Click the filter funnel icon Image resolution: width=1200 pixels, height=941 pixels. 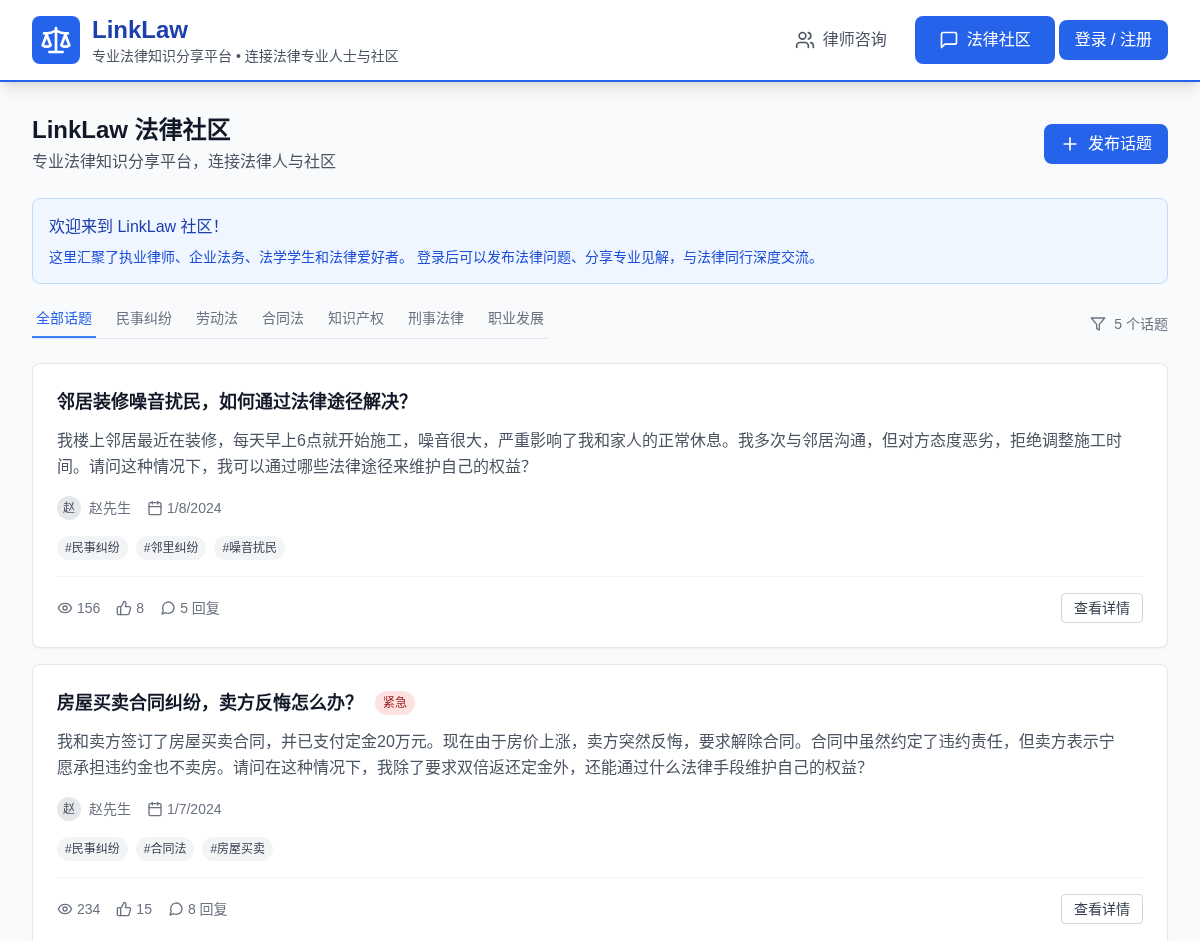(x=1098, y=324)
